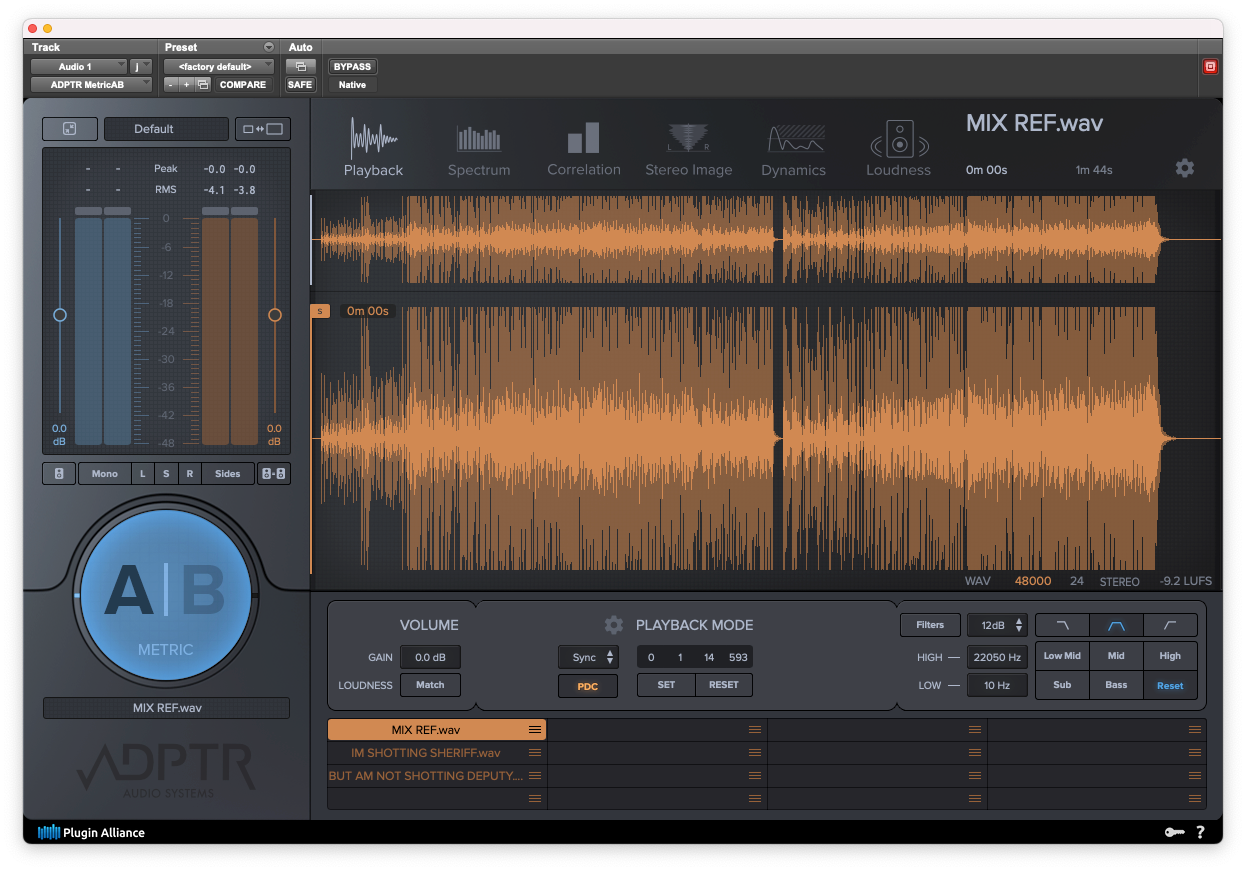Switch to the Spectrum view
1246x871 pixels.
pyautogui.click(x=479, y=150)
